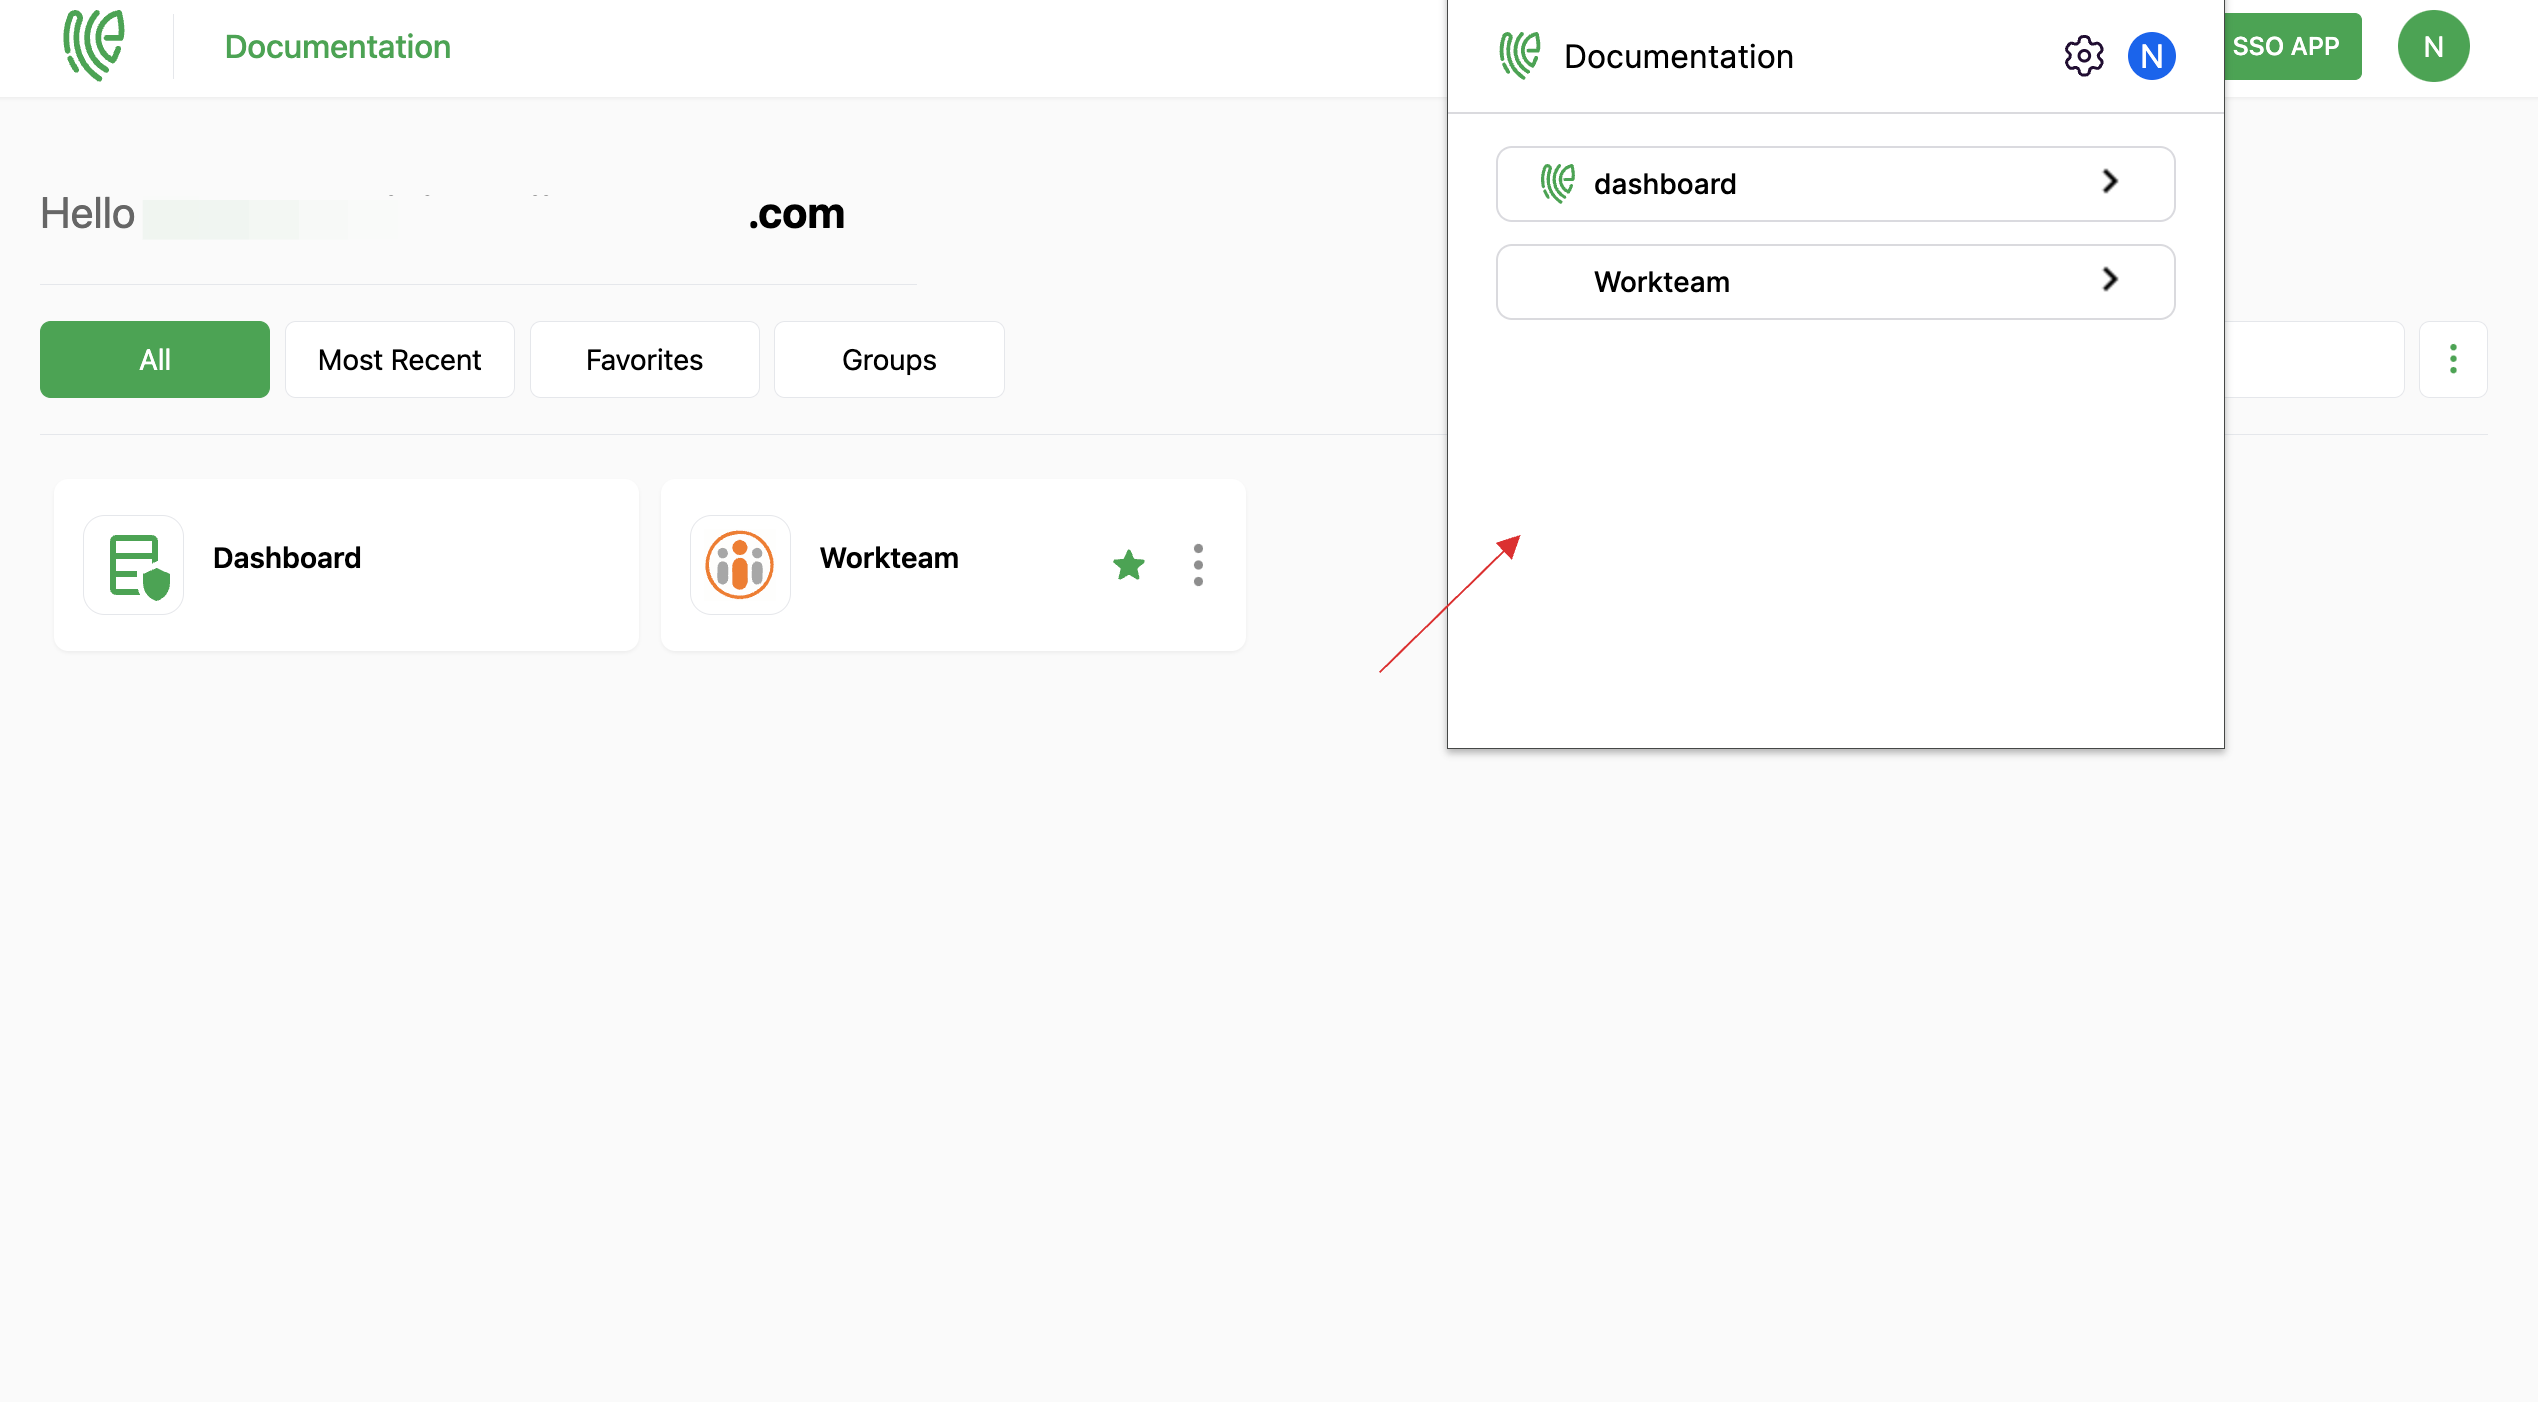Open the Workteam app card title
The image size is (2538, 1402).
[x=889, y=558]
